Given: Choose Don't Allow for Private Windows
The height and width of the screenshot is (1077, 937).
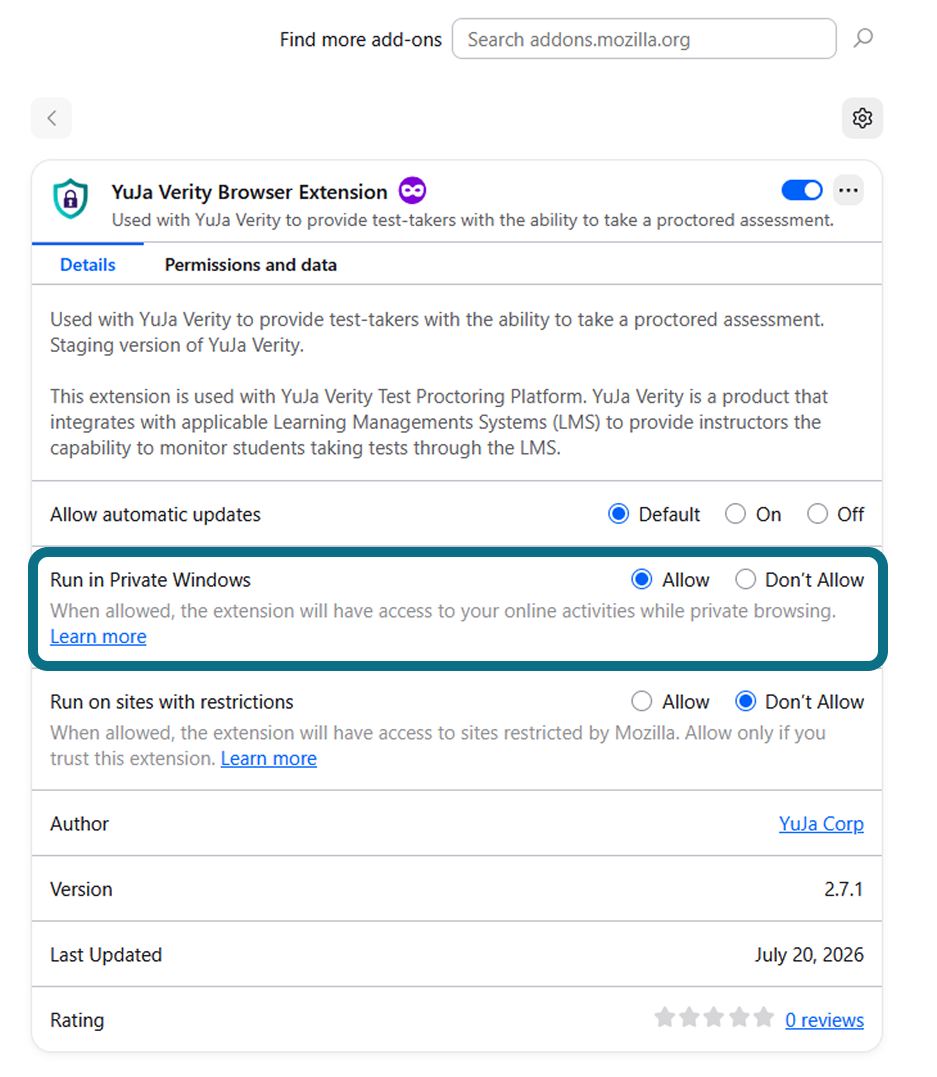Looking at the screenshot, I should [x=745, y=580].
